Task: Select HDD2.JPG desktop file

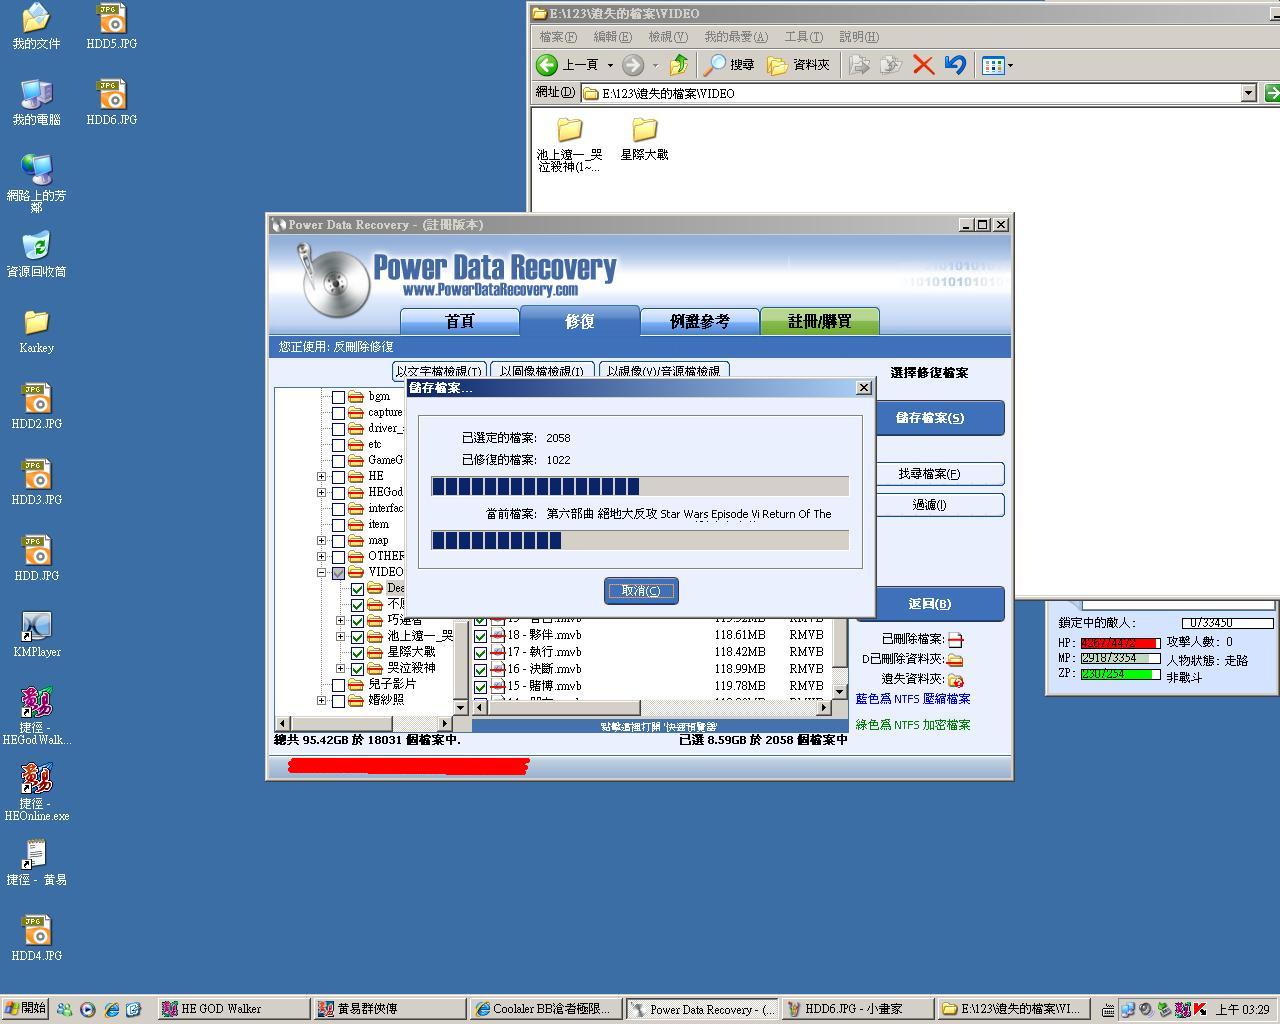Action: 37,407
